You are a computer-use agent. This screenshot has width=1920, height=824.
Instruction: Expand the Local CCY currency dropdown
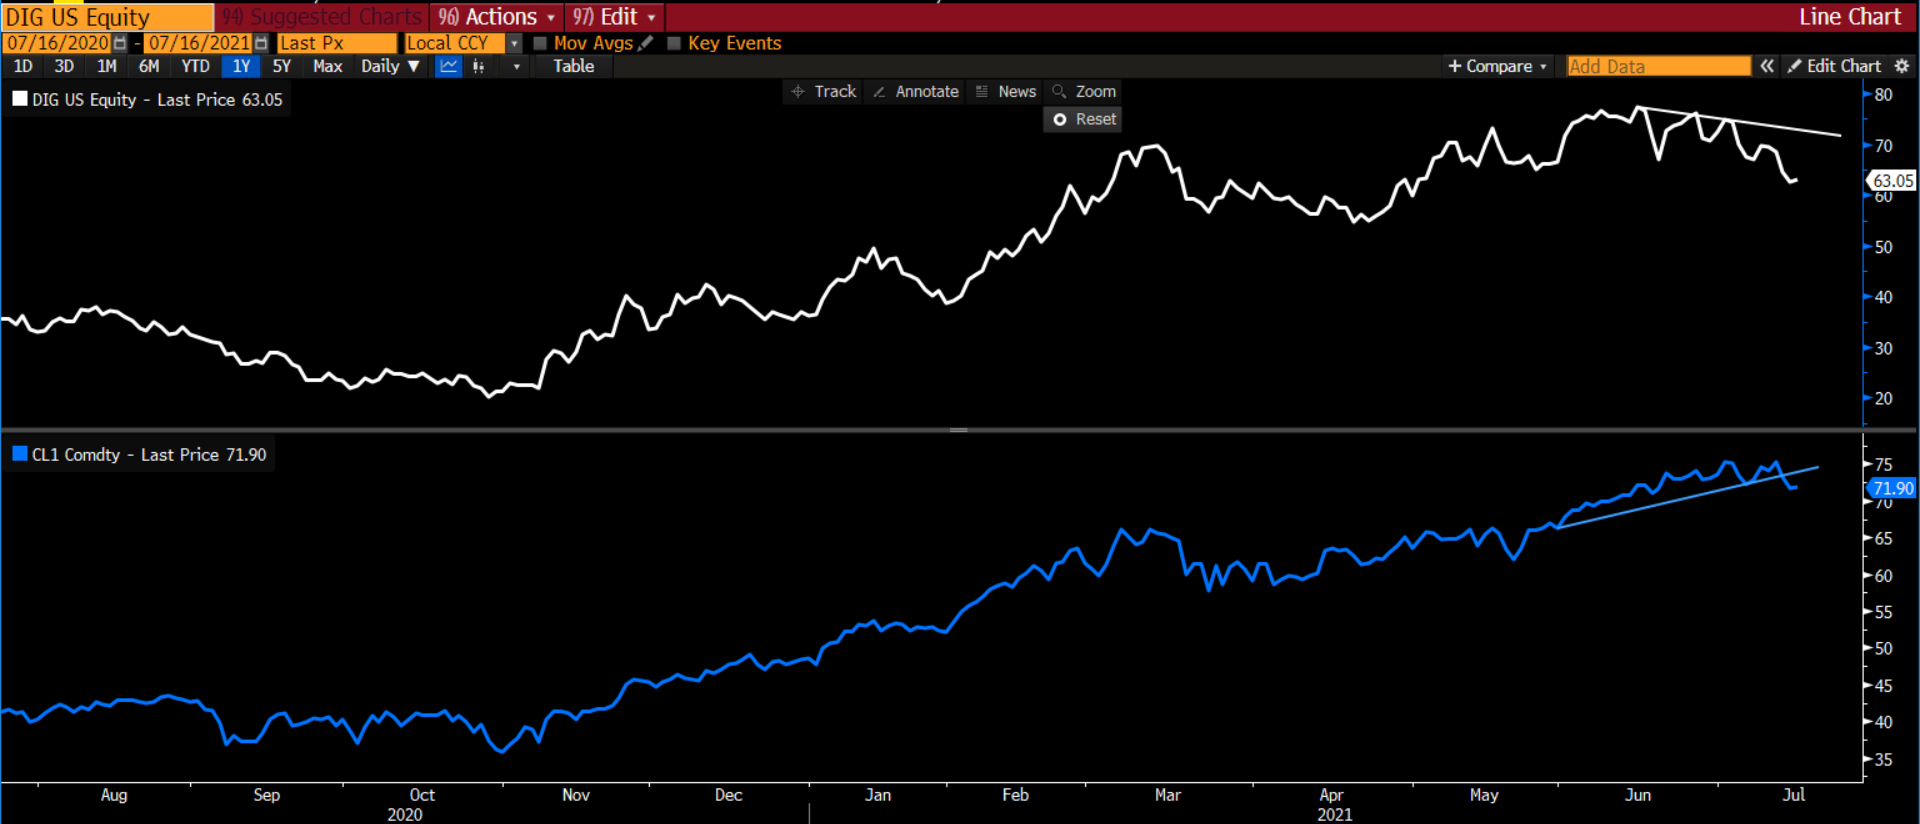(x=514, y=43)
